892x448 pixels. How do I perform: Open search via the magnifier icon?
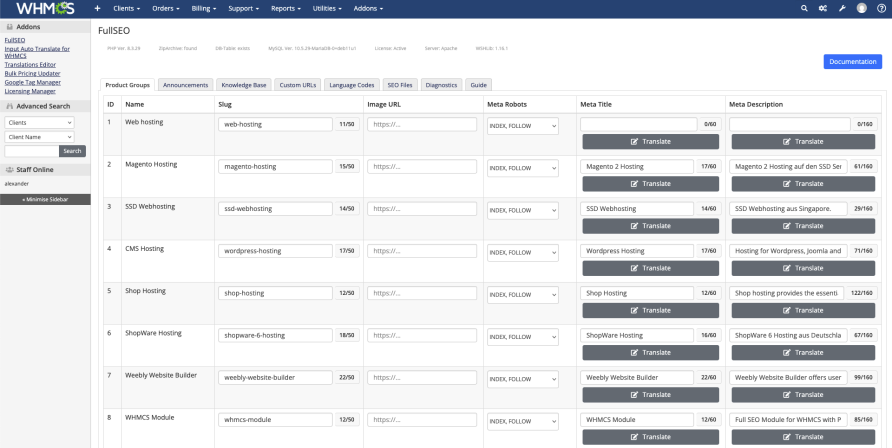tap(805, 8)
